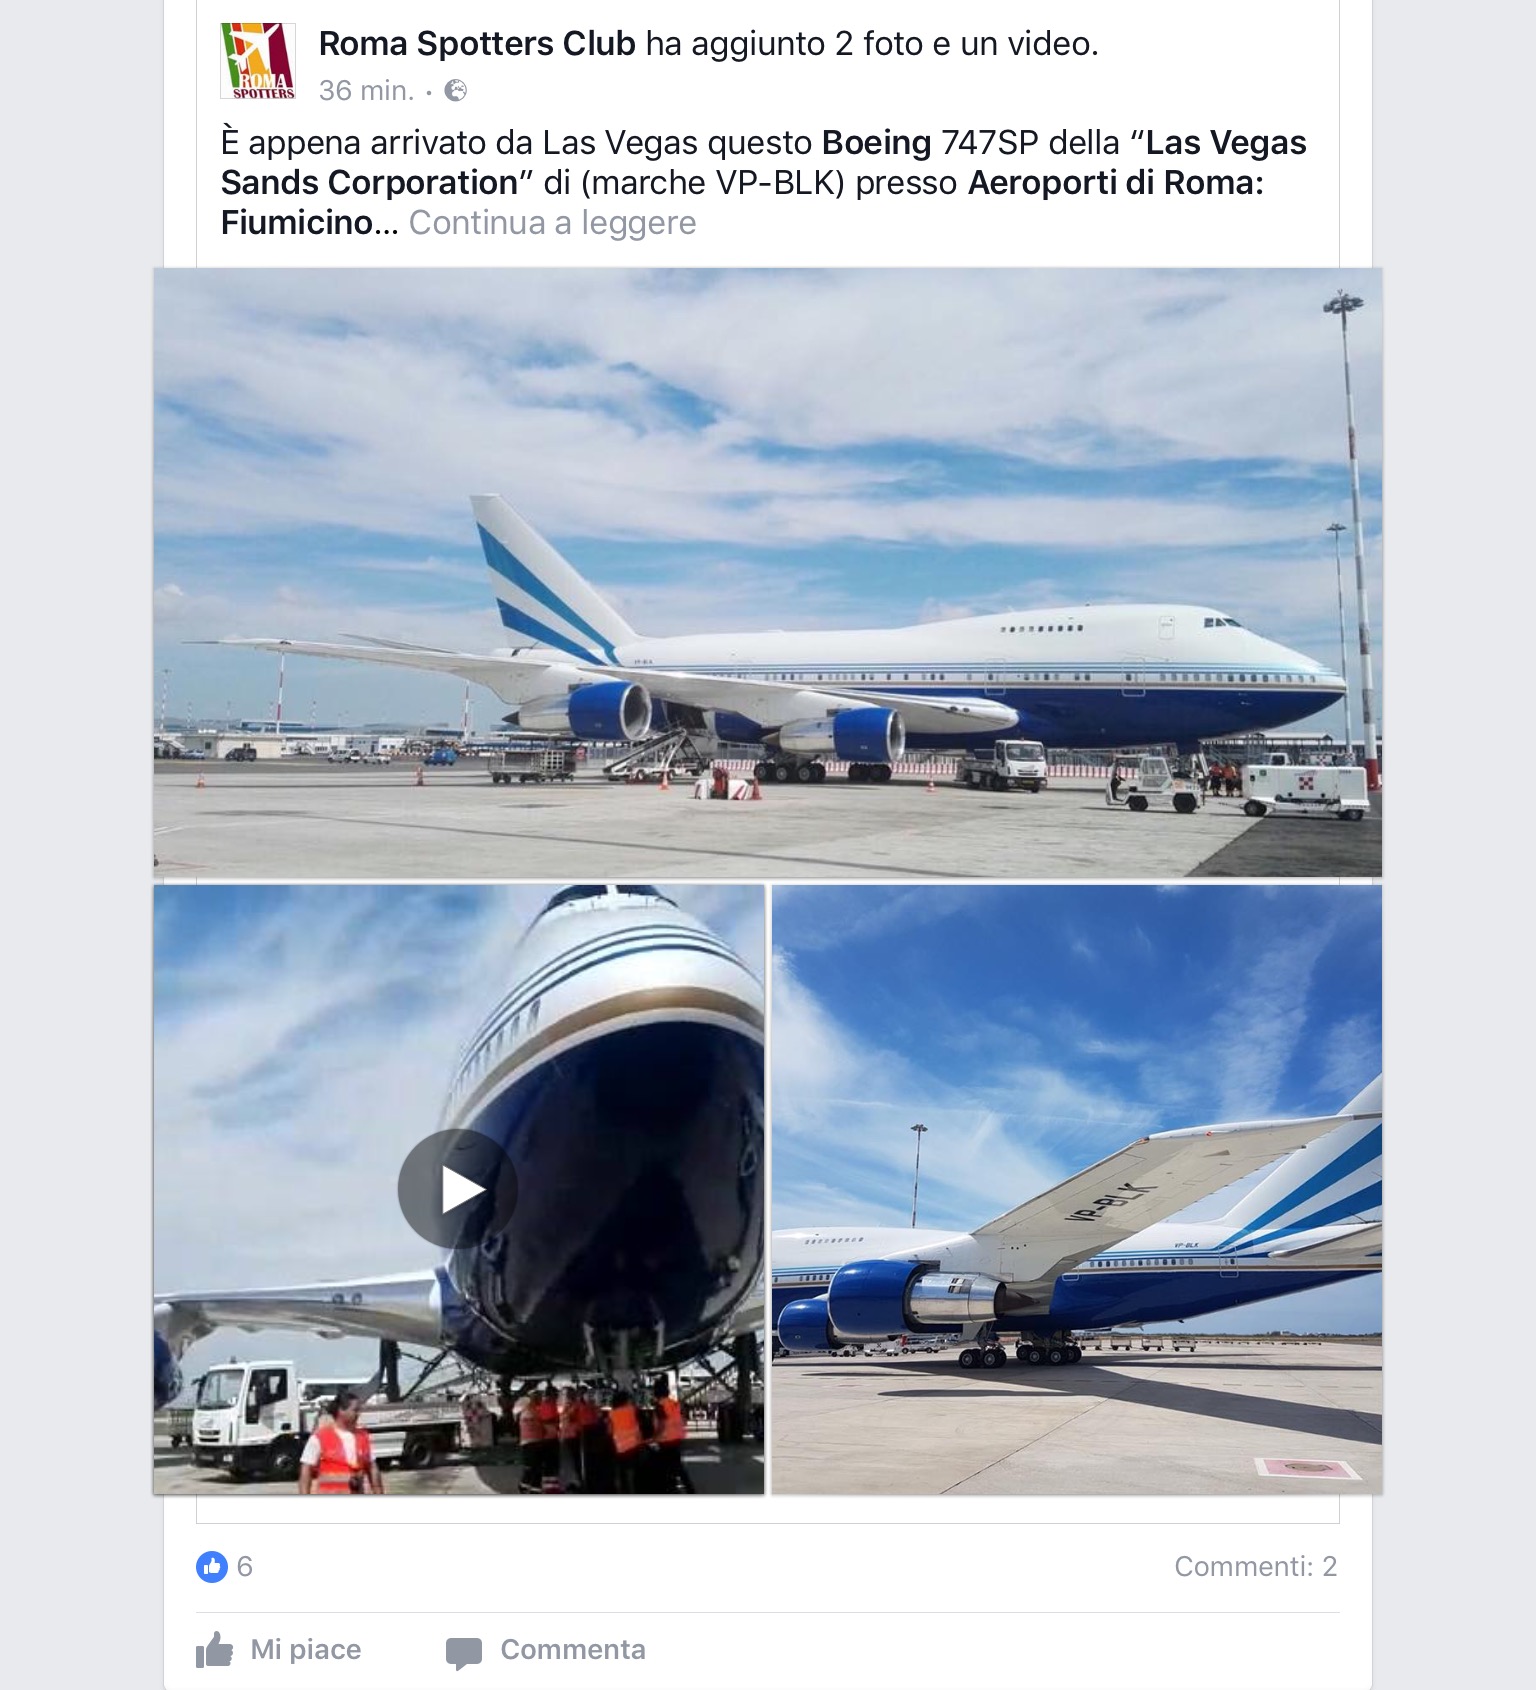Open the Las Vegas Sands Corporation link
1536x1690 pixels.
pos(763,163)
